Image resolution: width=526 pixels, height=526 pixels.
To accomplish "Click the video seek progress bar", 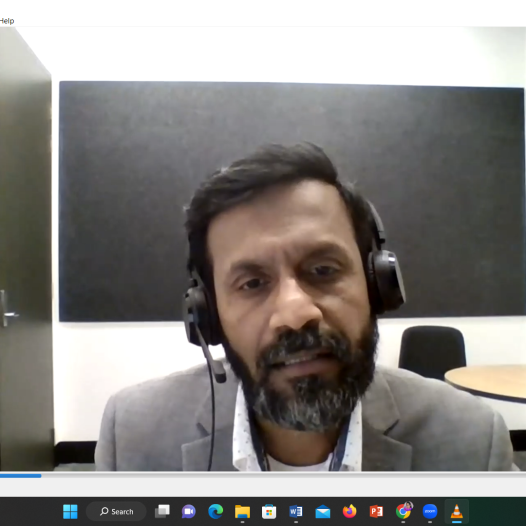I will click(263, 475).
